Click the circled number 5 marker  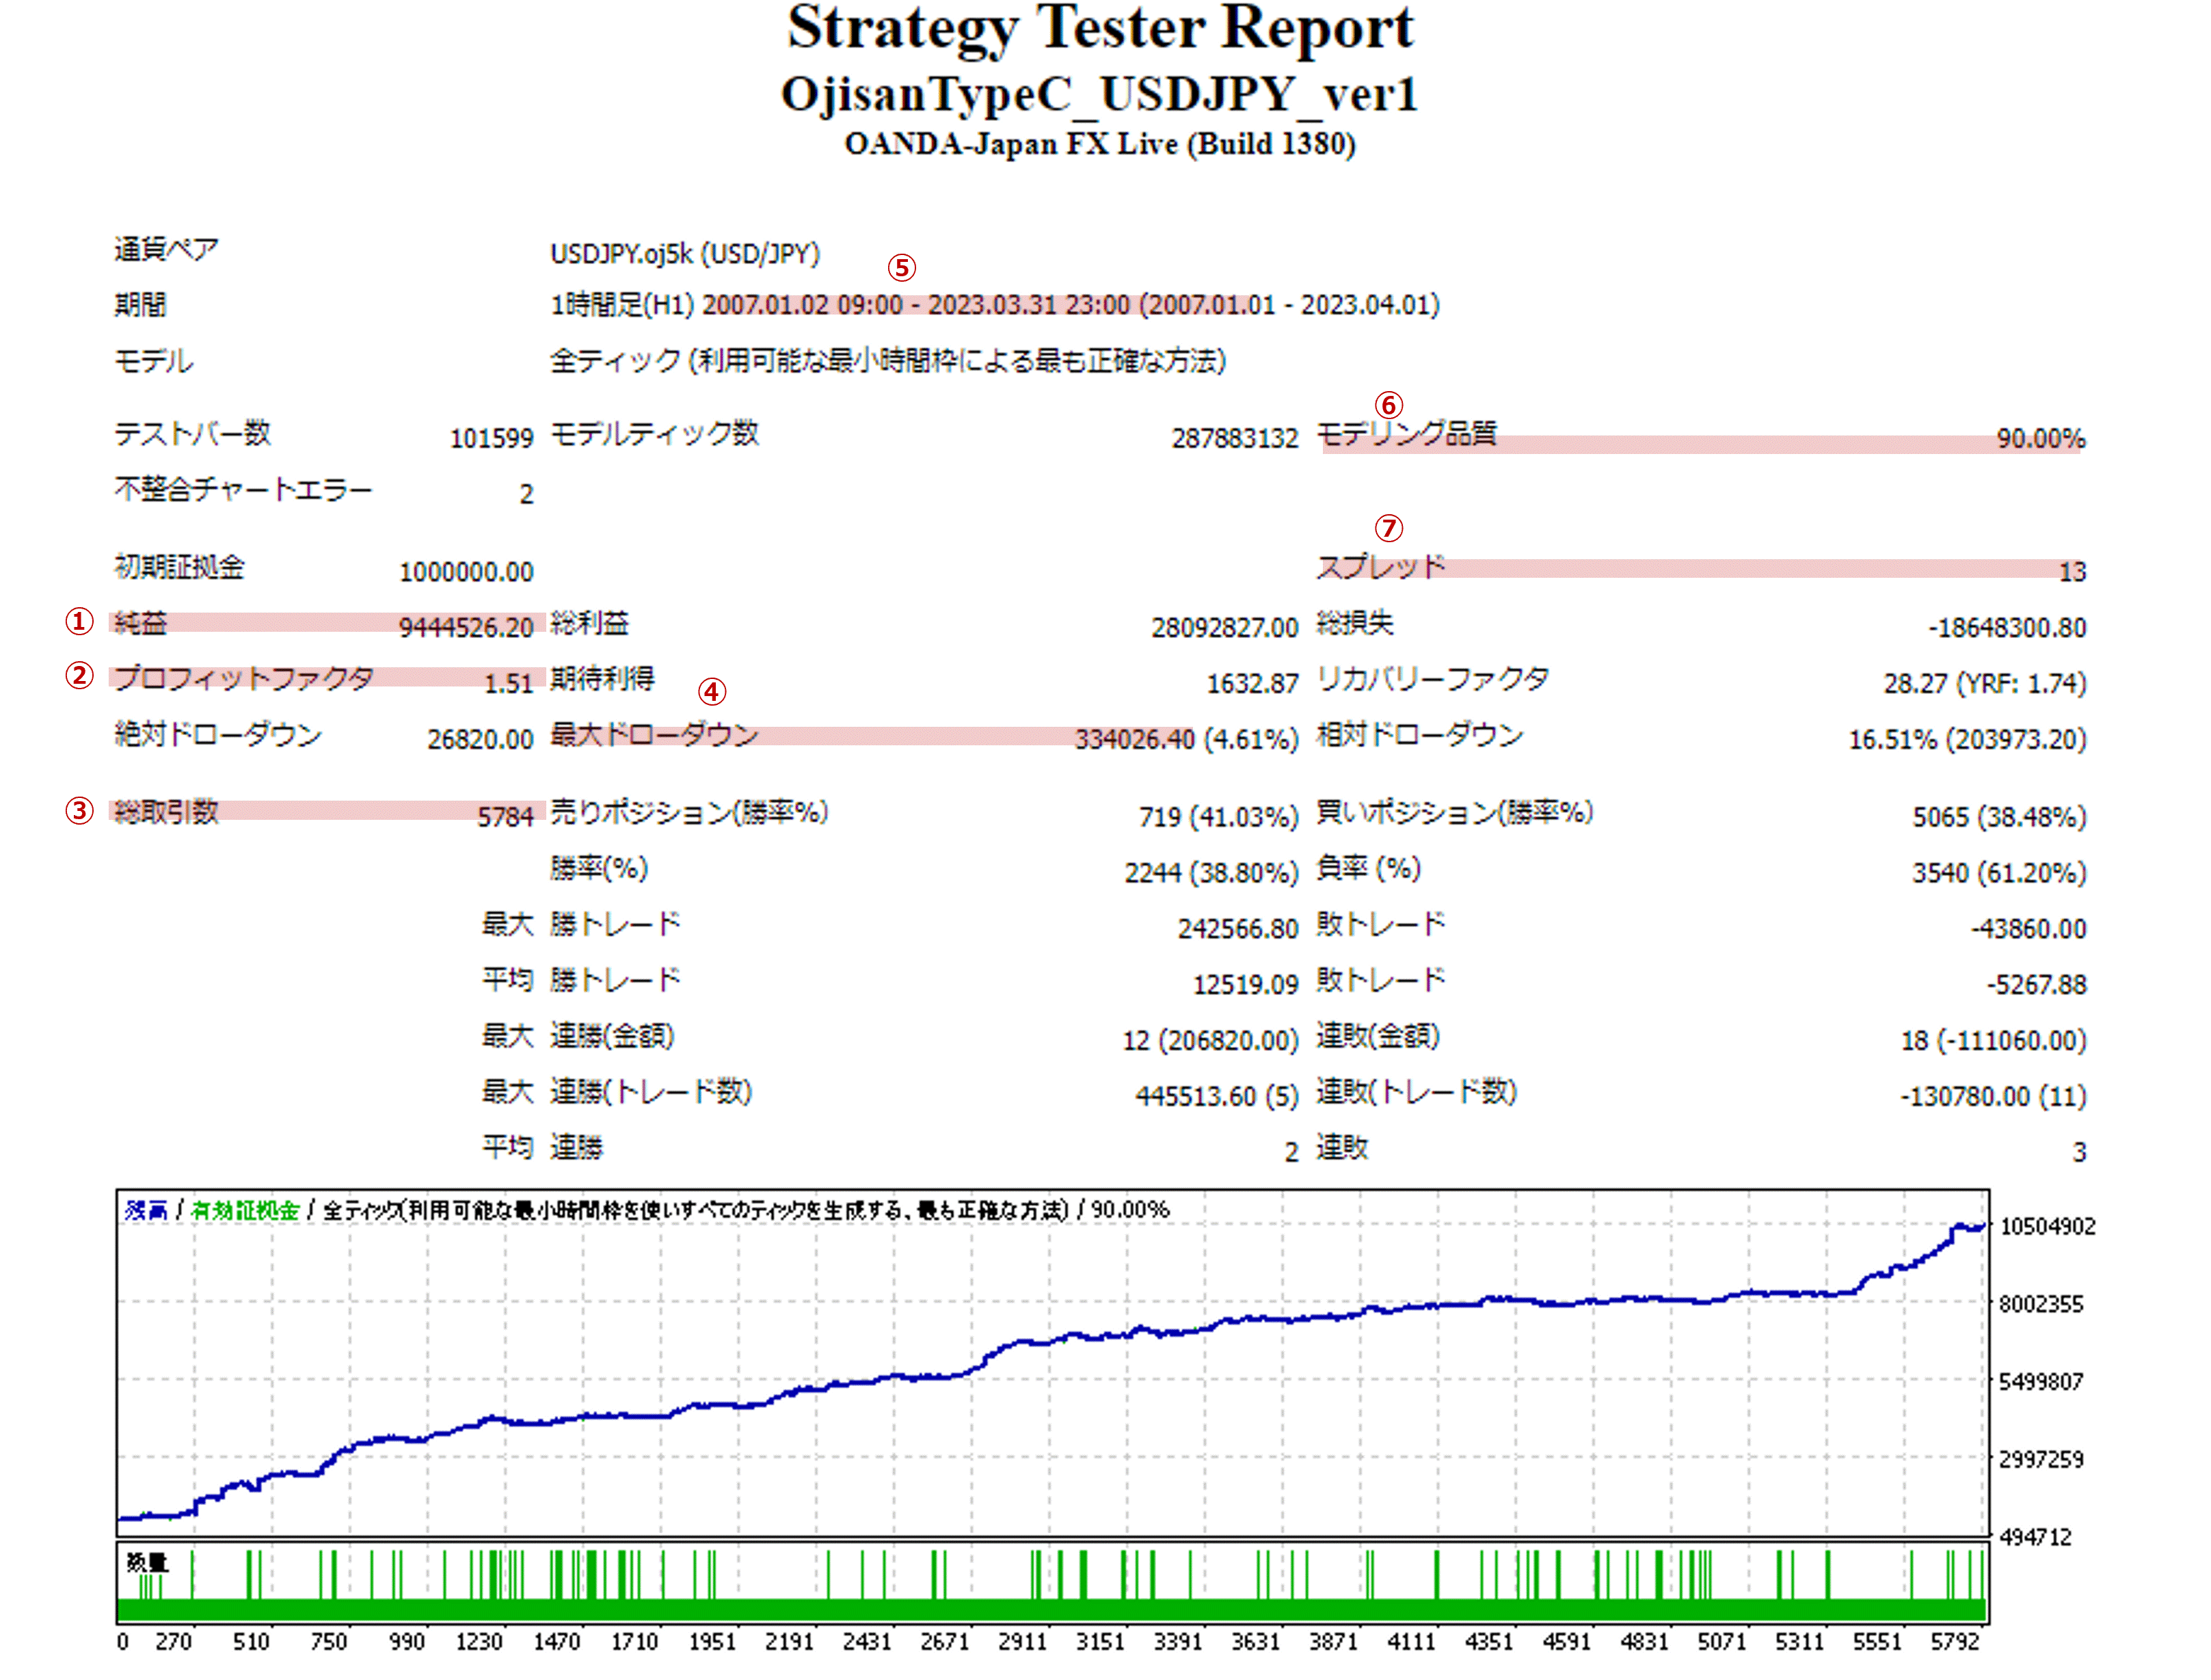pyautogui.click(x=901, y=268)
